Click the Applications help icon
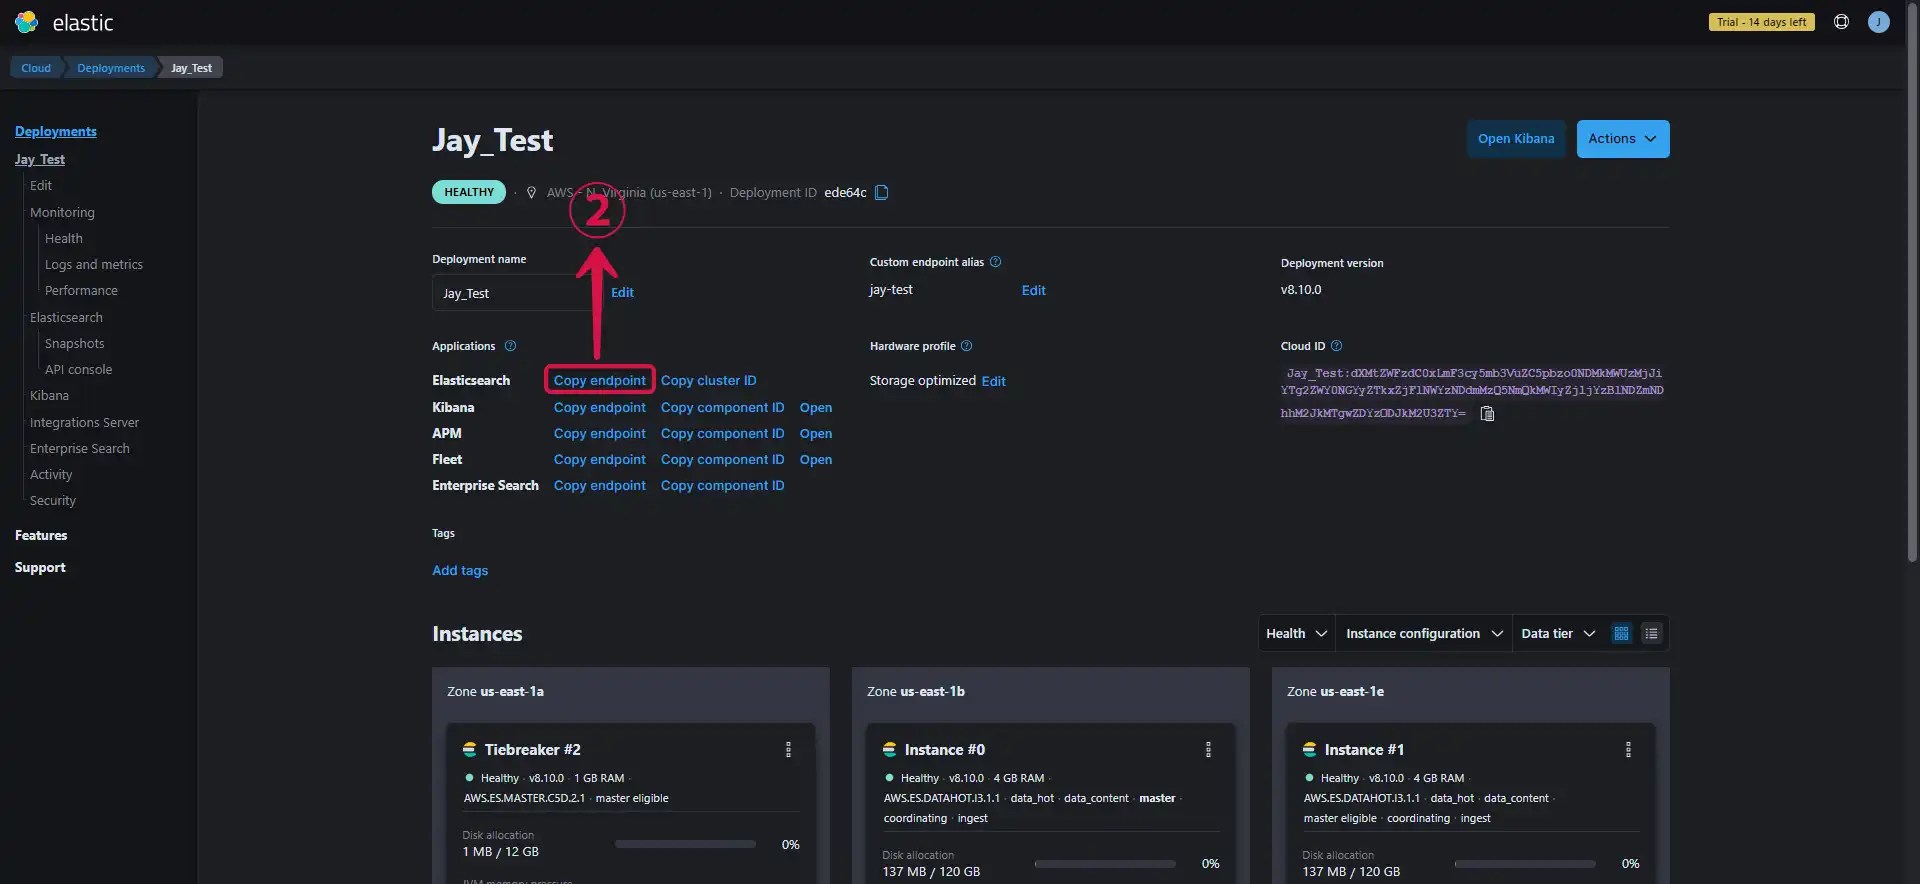 (x=510, y=346)
